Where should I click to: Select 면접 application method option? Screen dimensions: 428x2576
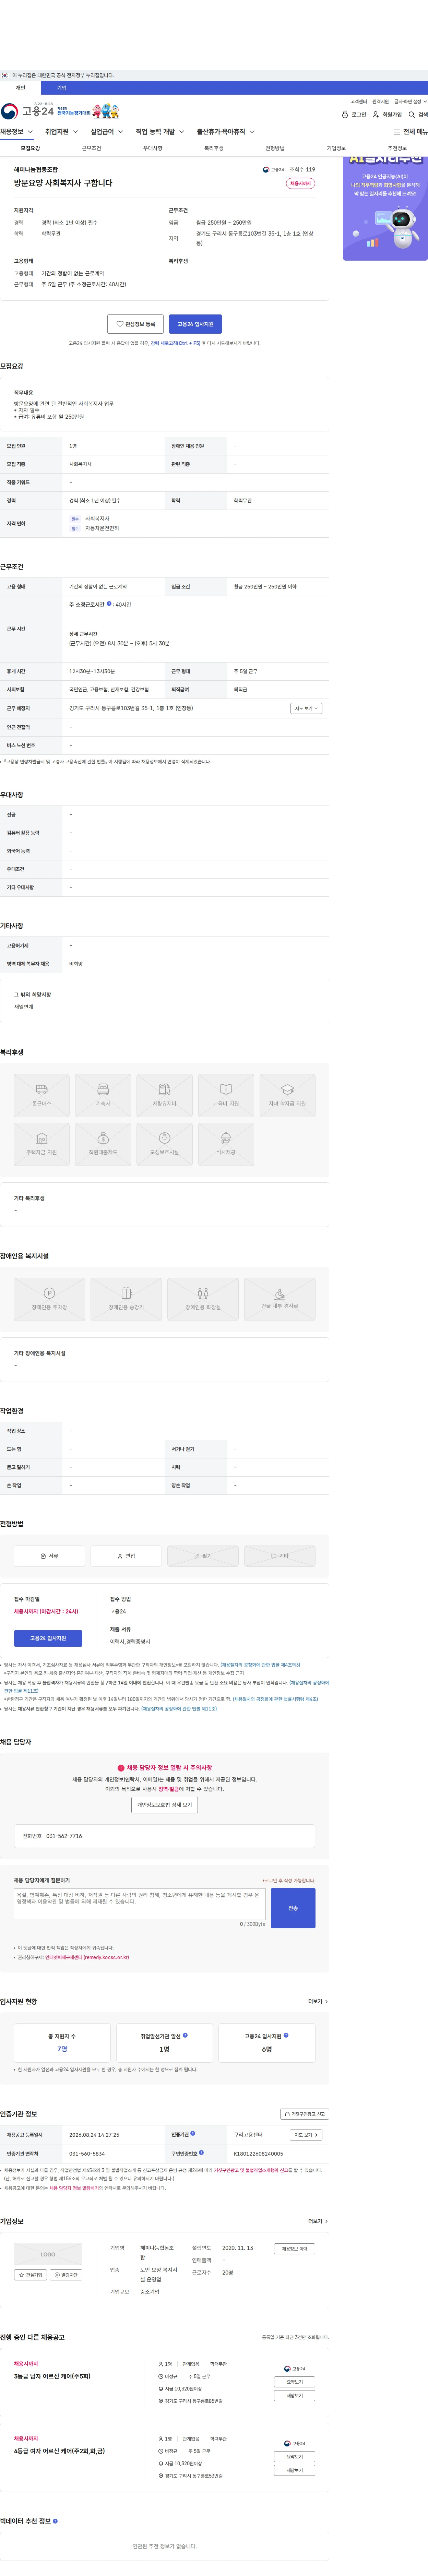pyautogui.click(x=126, y=1556)
